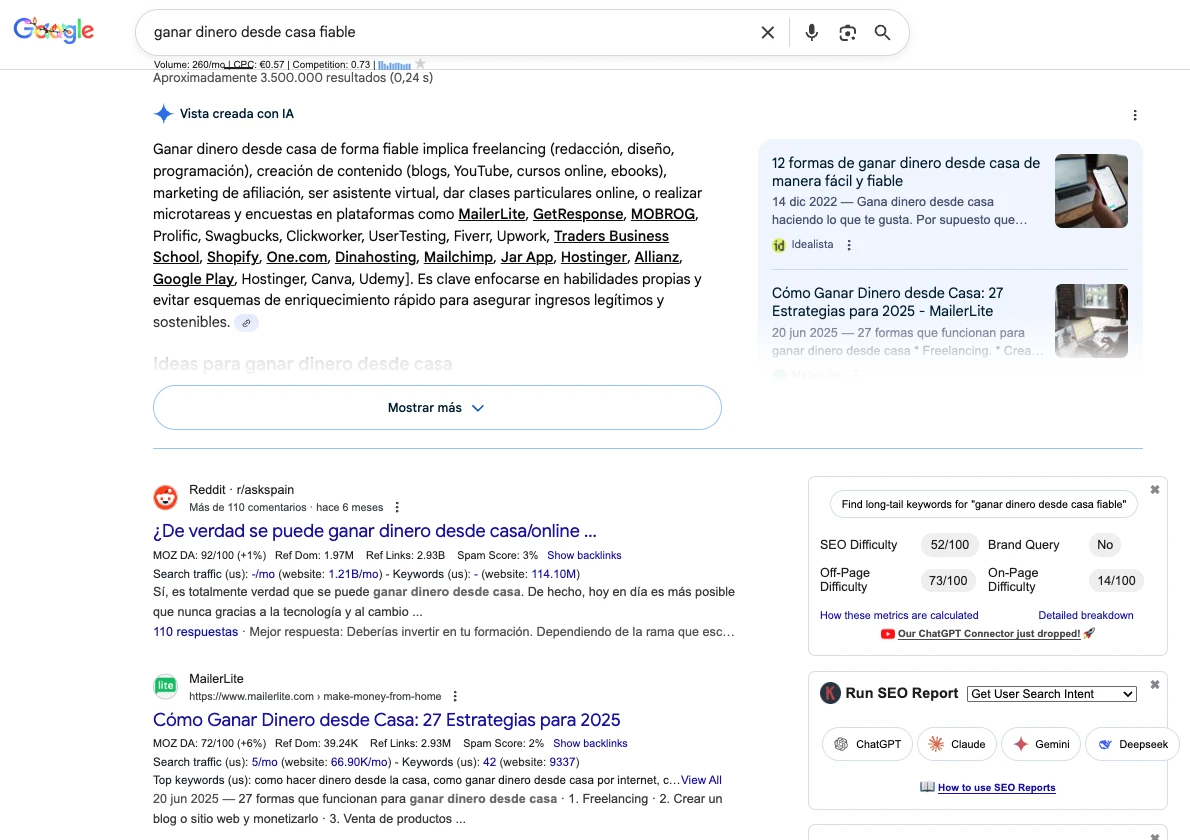Open the Shopify link in AI overview

pyautogui.click(x=232, y=258)
